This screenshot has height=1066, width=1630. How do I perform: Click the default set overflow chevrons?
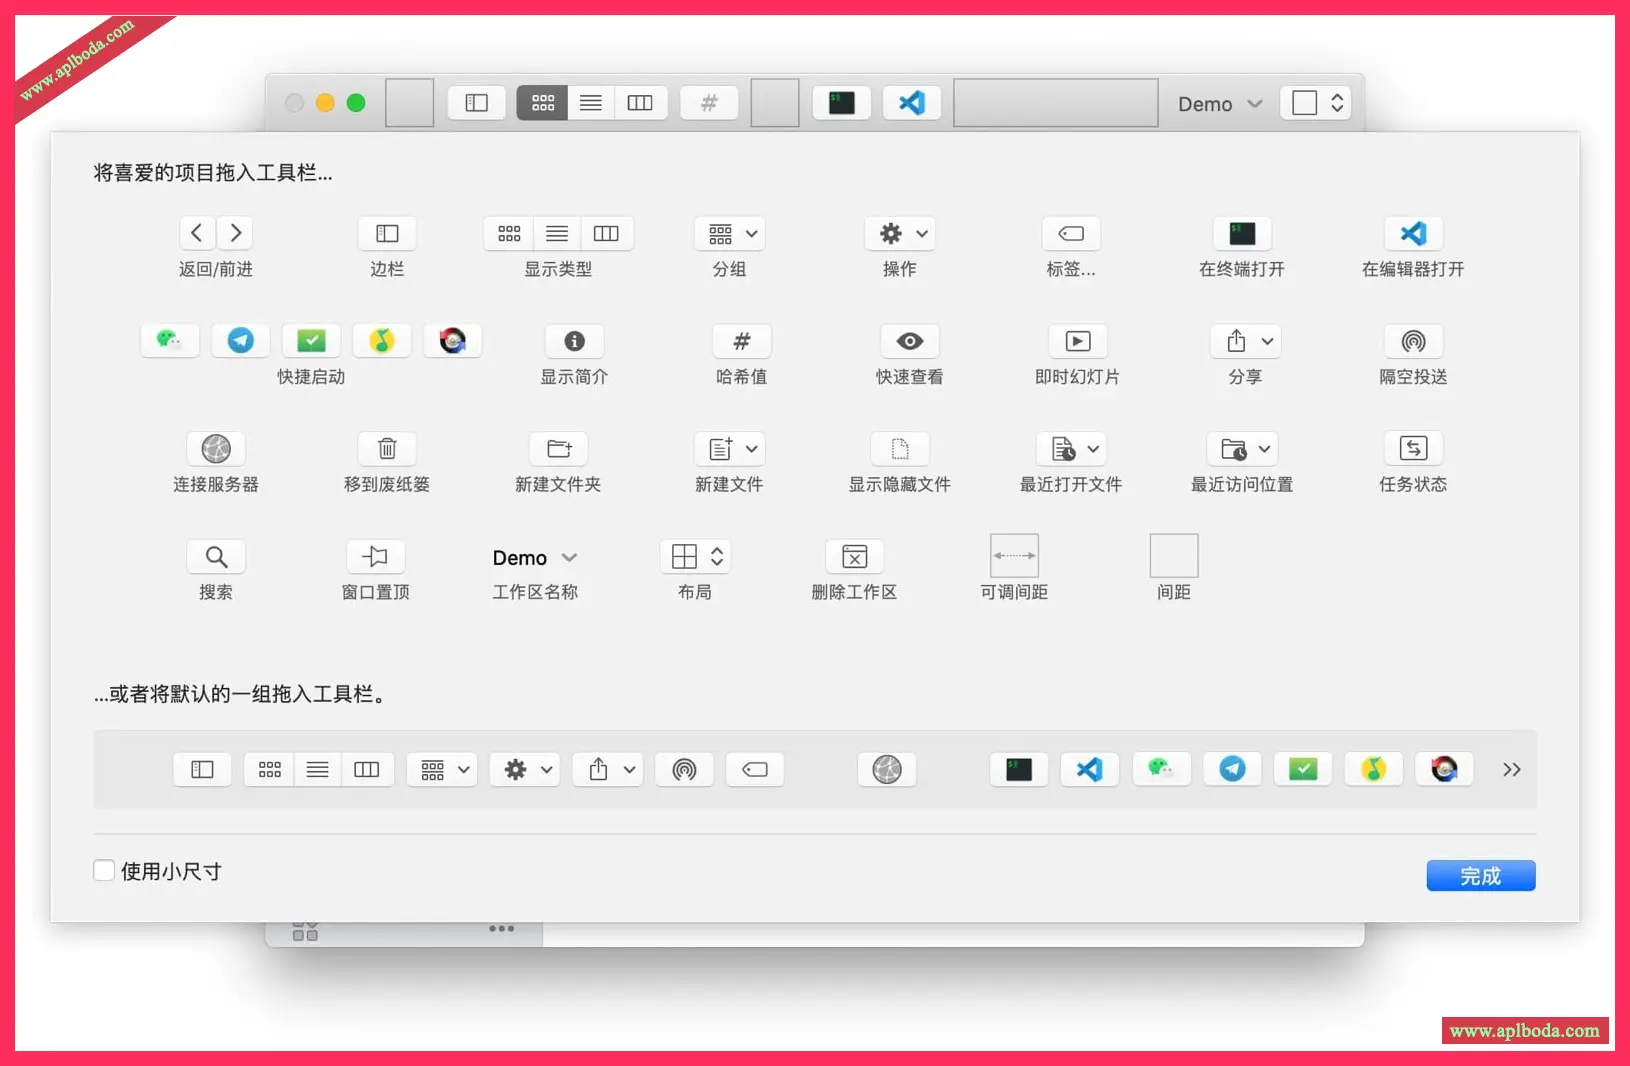point(1511,769)
